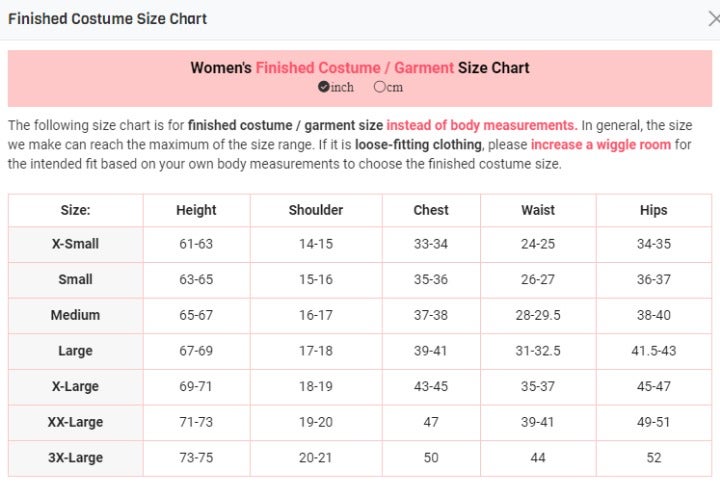
Task: Click the XX-Large size row label
Action: tap(75, 422)
